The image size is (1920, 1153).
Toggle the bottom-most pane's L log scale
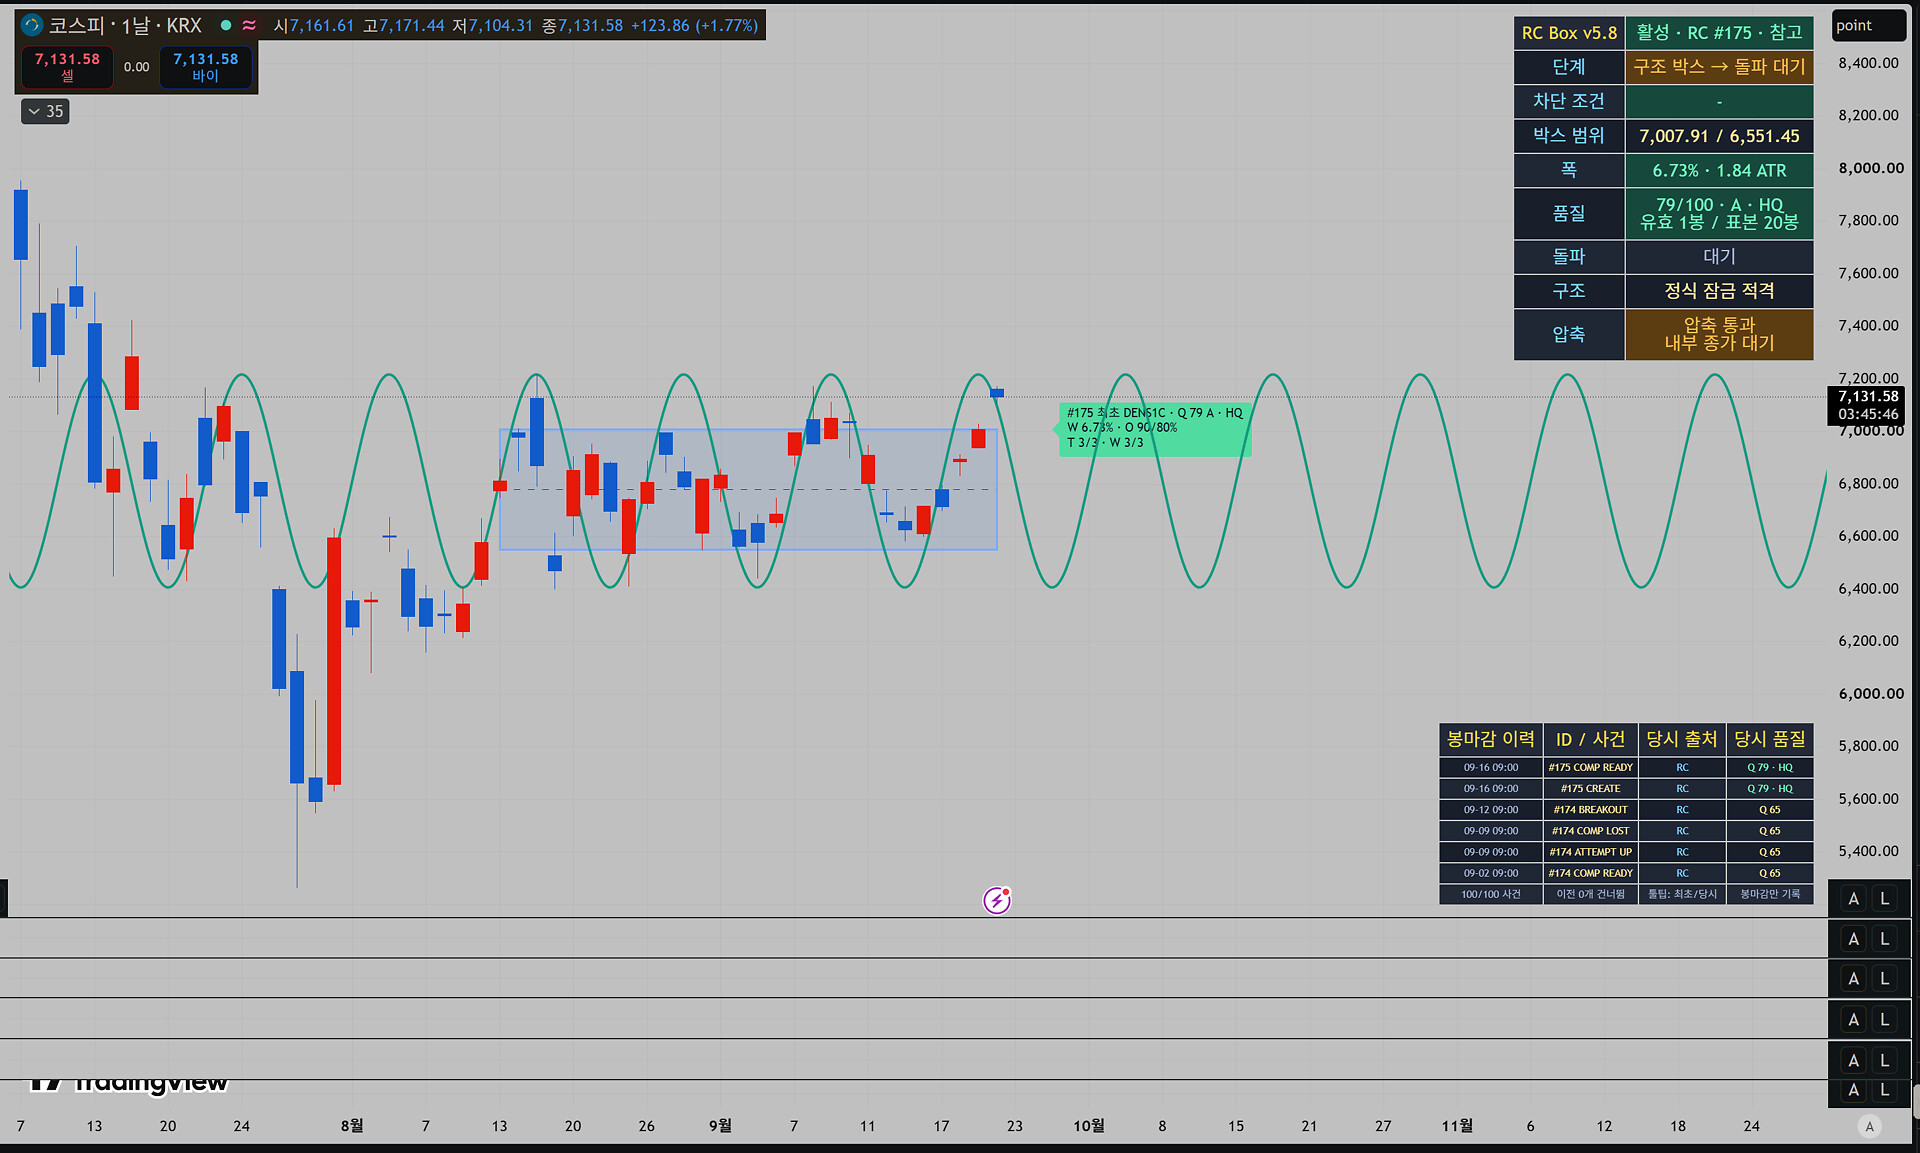(1885, 1090)
